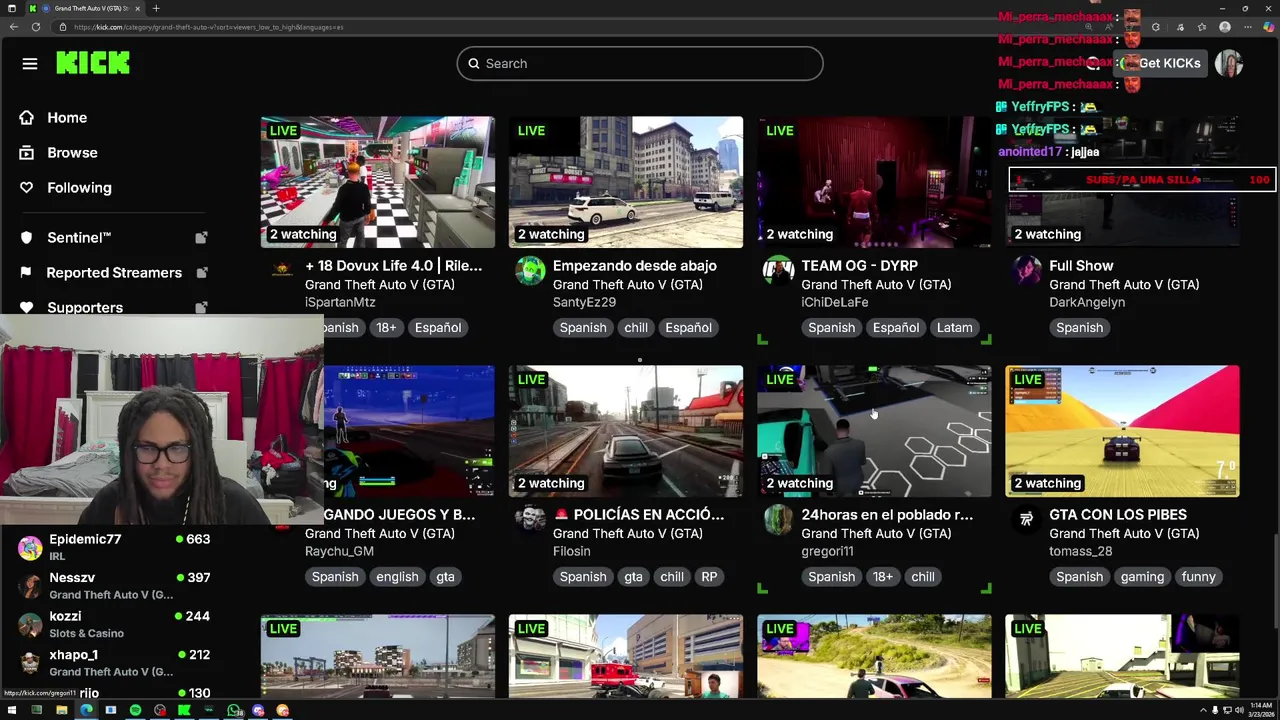Open DarkAngelyn channel name link
This screenshot has height=720, width=1280.
coord(1087,302)
